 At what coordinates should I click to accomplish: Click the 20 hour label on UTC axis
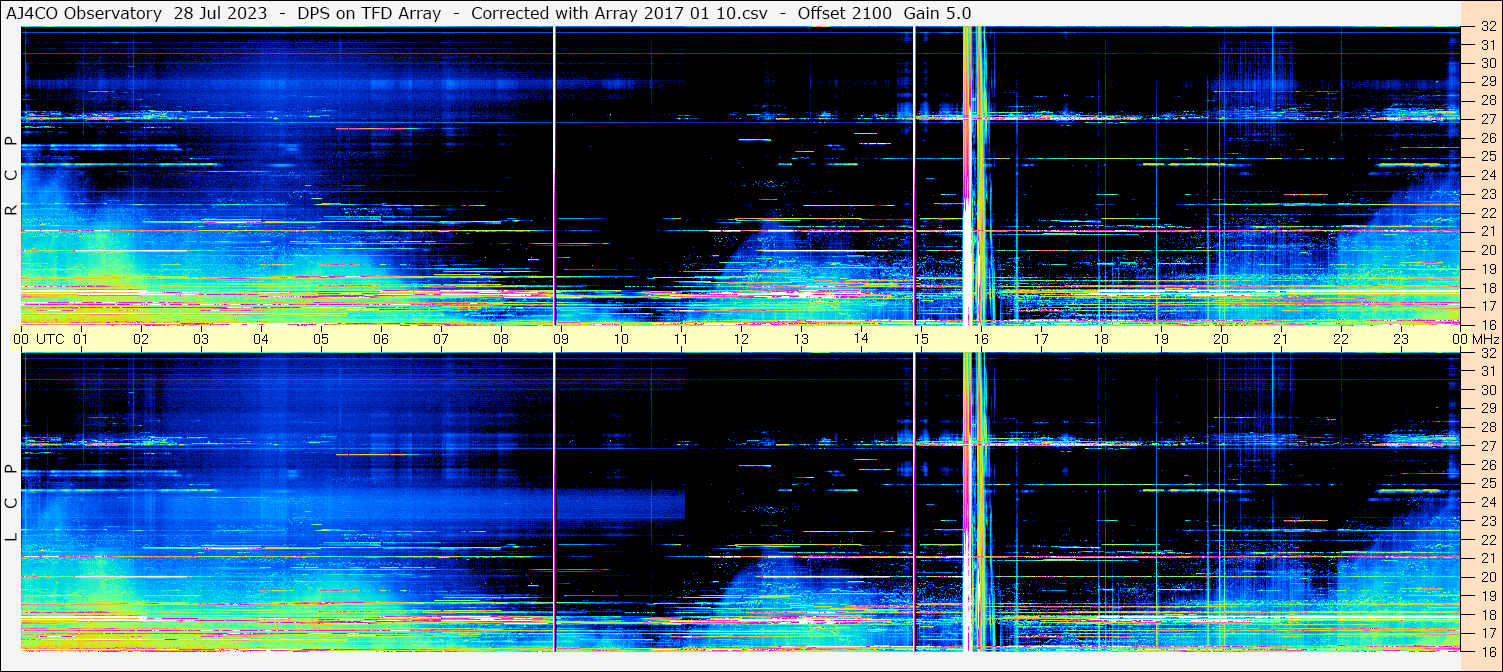1221,339
